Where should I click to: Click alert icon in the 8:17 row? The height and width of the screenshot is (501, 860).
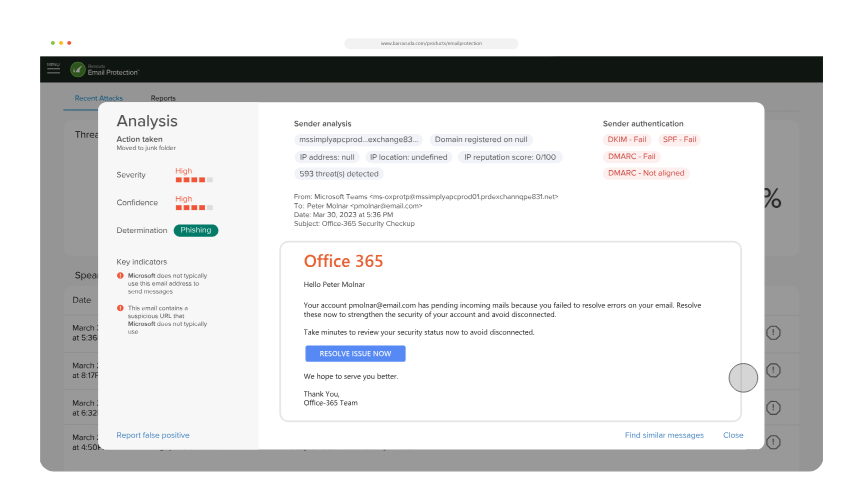[773, 370]
